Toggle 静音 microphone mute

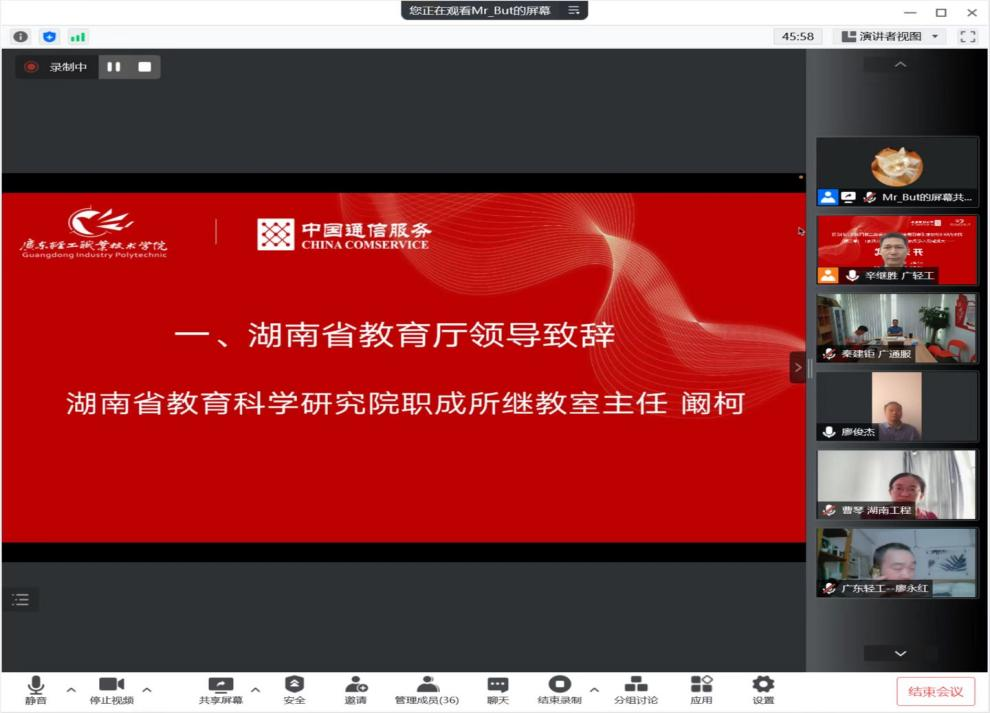pos(36,689)
